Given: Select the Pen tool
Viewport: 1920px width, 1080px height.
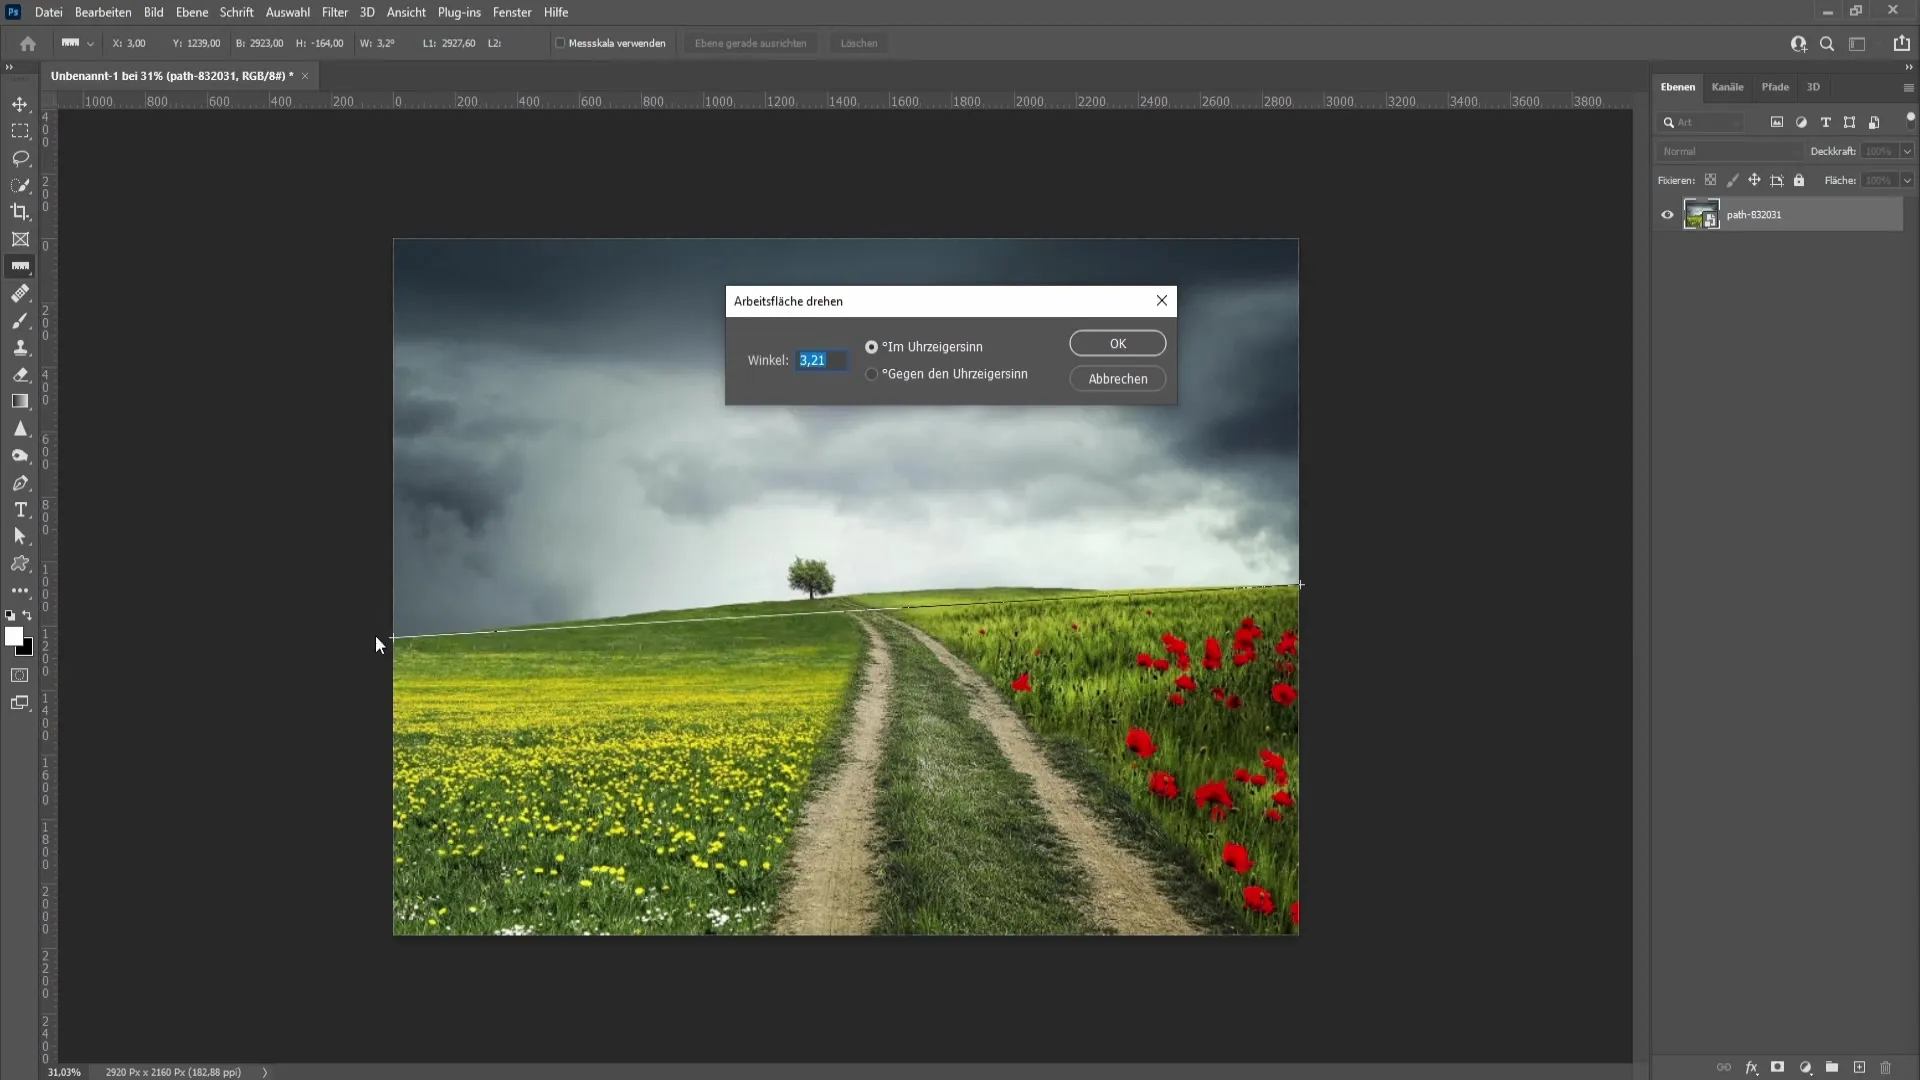Looking at the screenshot, I should click(20, 483).
